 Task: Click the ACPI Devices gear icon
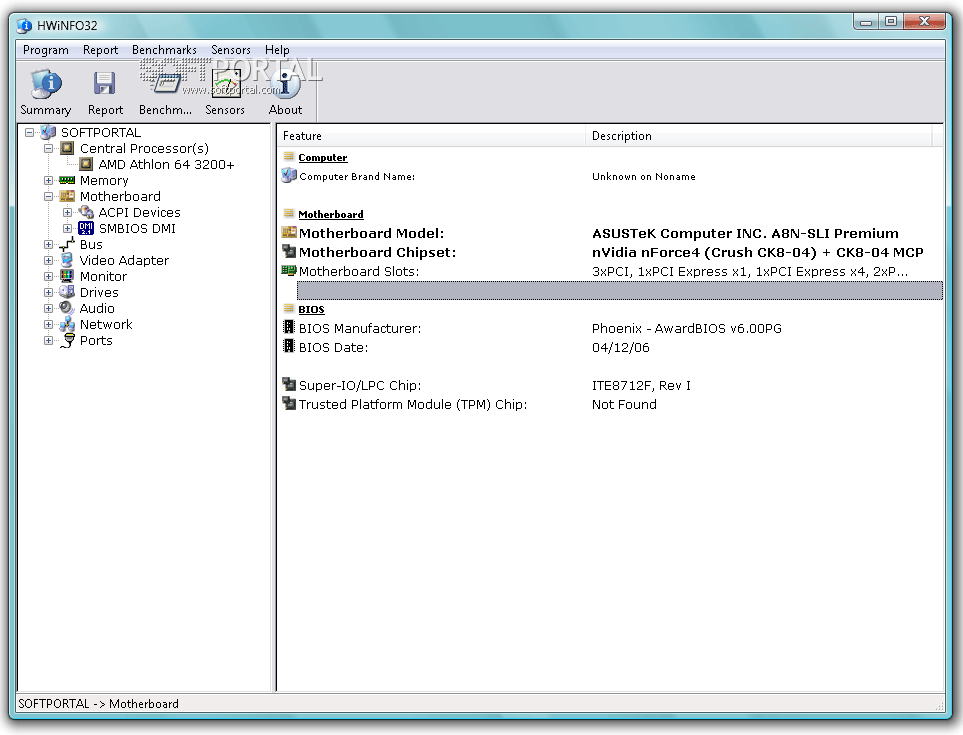point(86,212)
